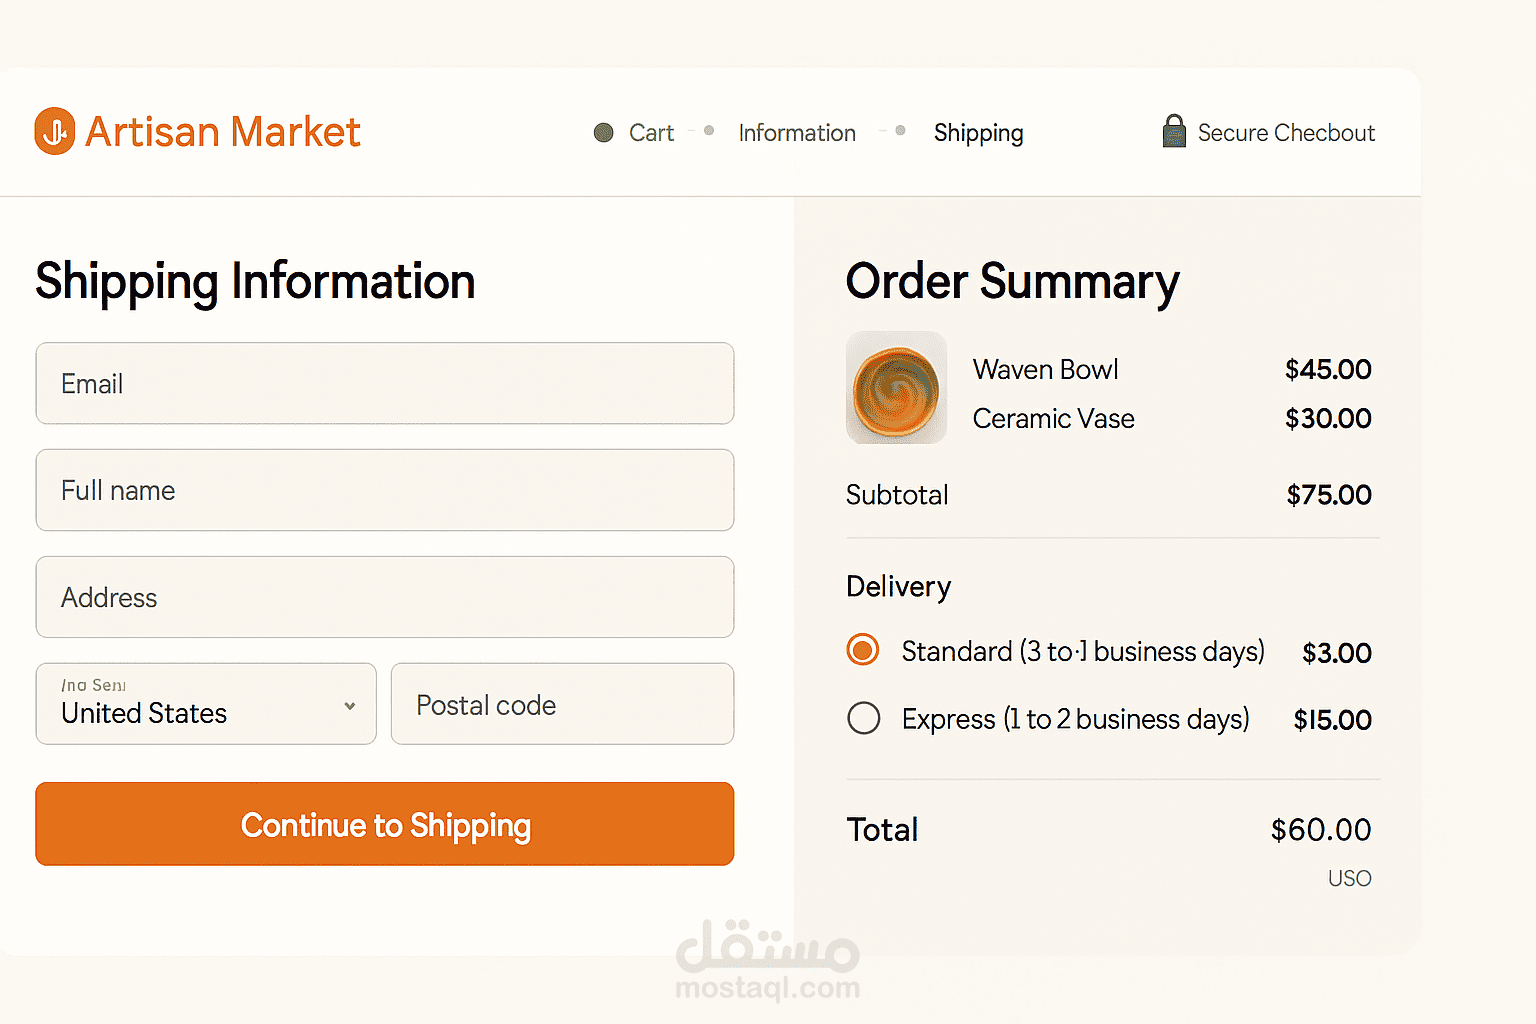Viewport: 1536px width, 1024px height.
Task: Open the Waven Bowl product thumbnail
Action: [896, 388]
